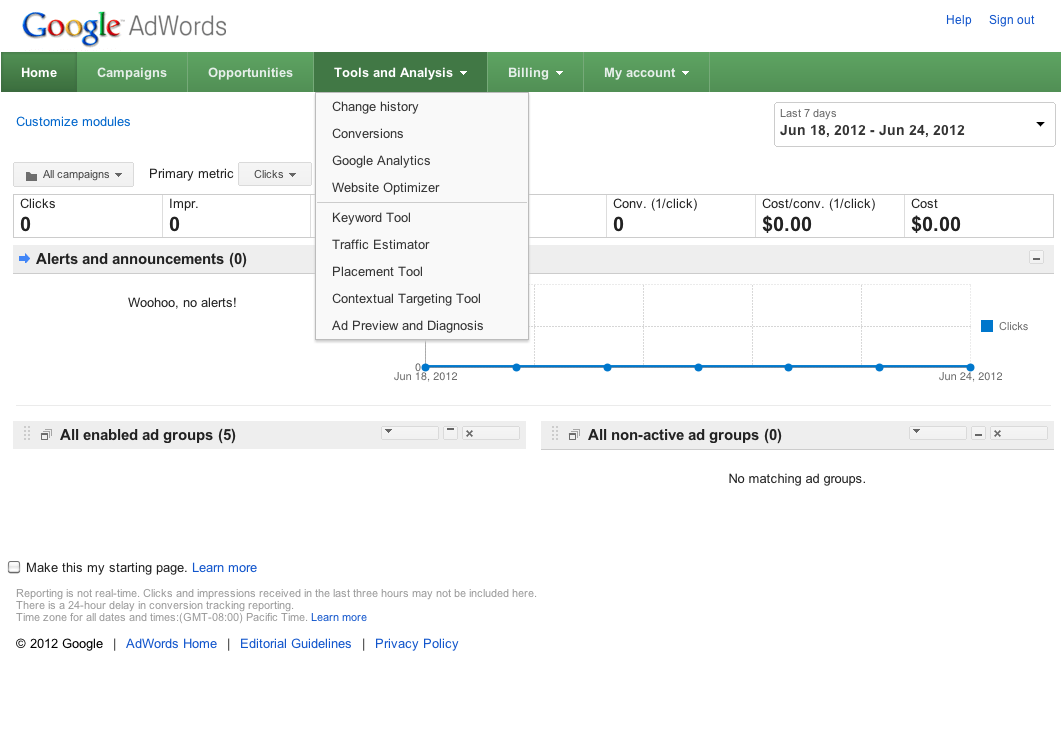Select the Conv. (1/click) metric cell
The height and width of the screenshot is (747, 1062).
681,216
